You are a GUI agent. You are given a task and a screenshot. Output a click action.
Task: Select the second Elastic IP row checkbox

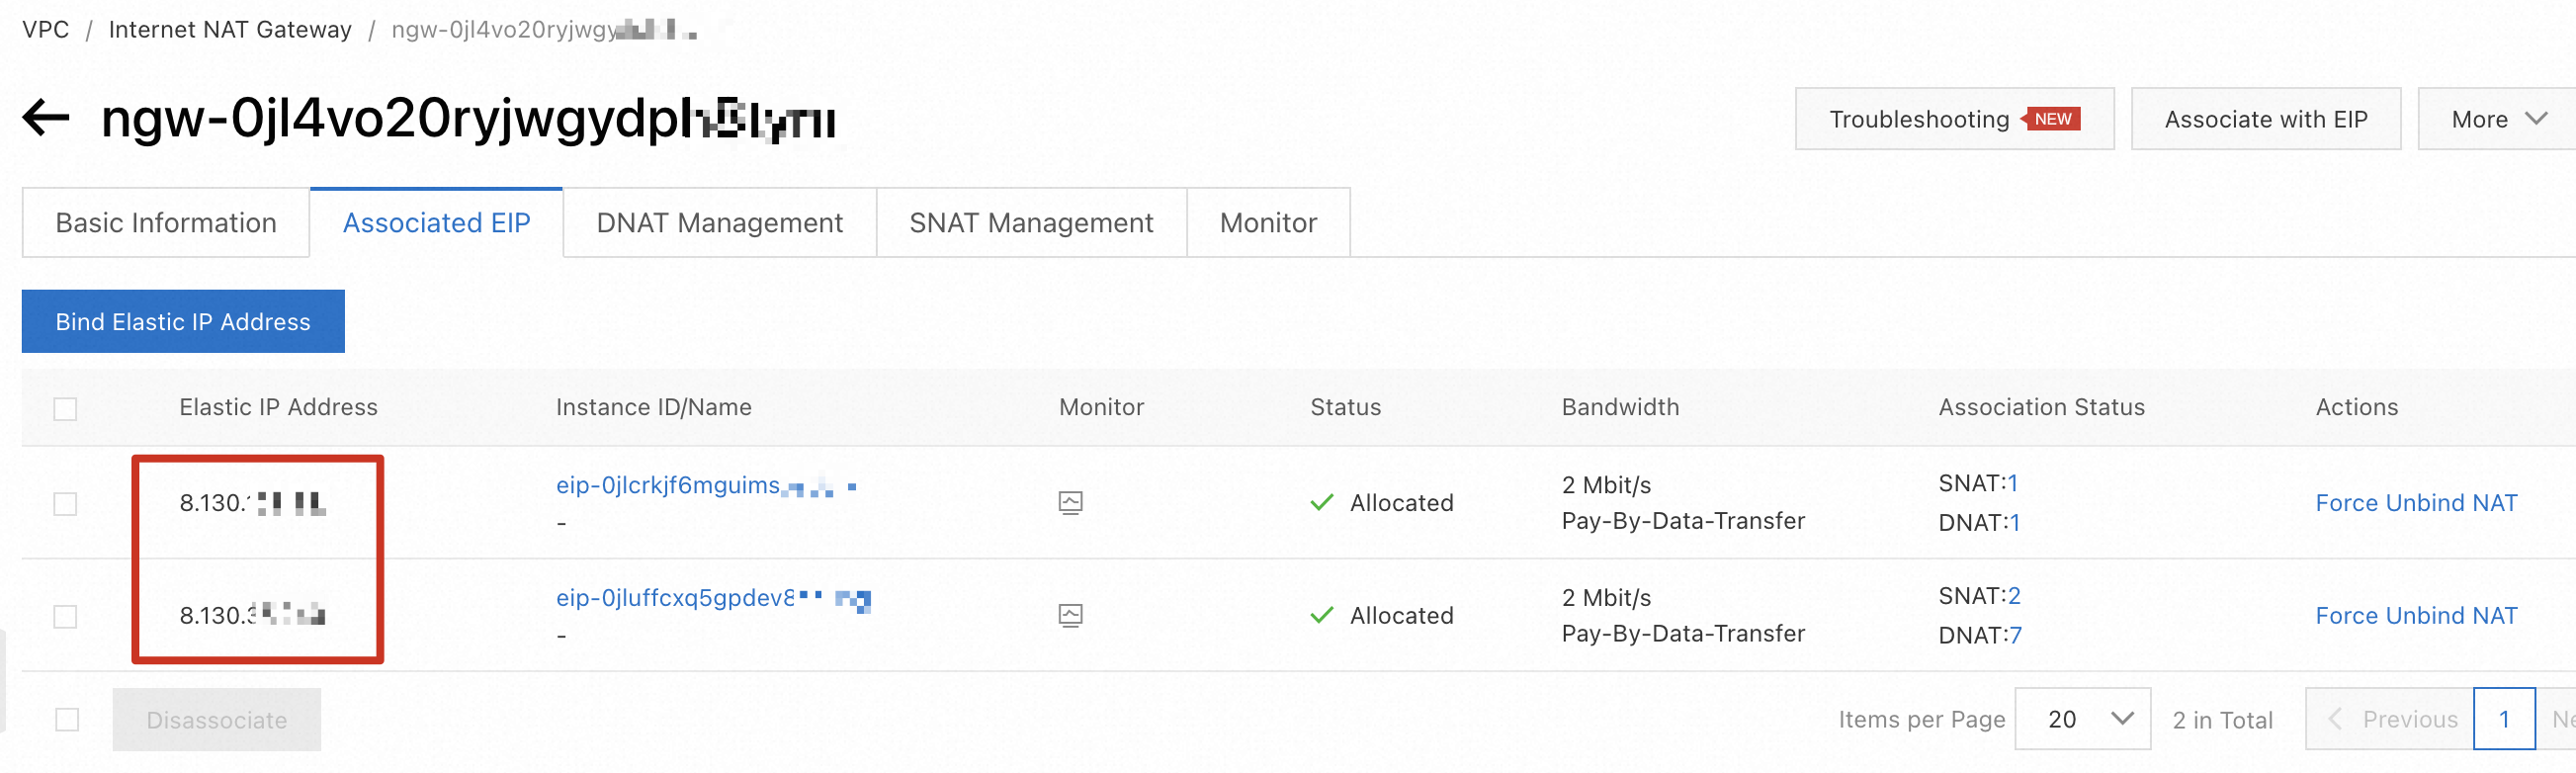(x=65, y=617)
